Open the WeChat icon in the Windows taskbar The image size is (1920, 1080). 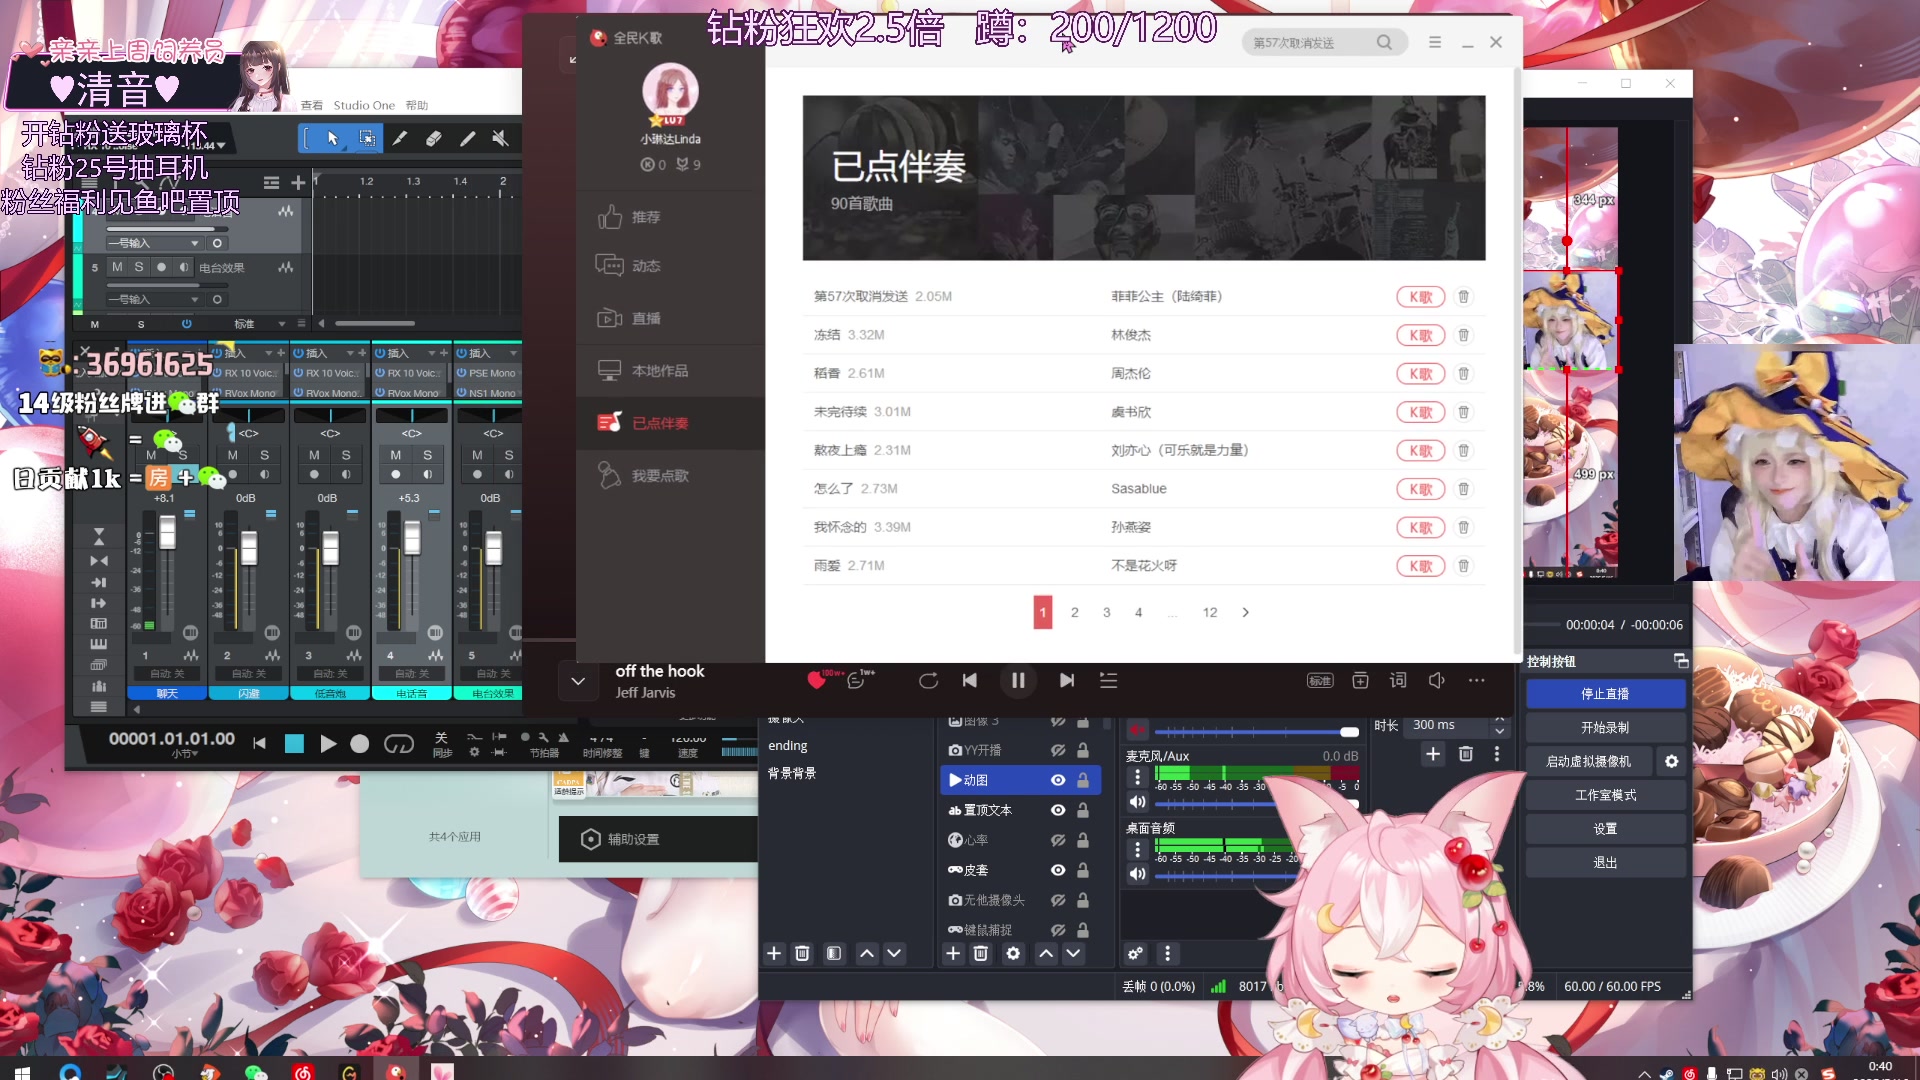(x=256, y=1071)
